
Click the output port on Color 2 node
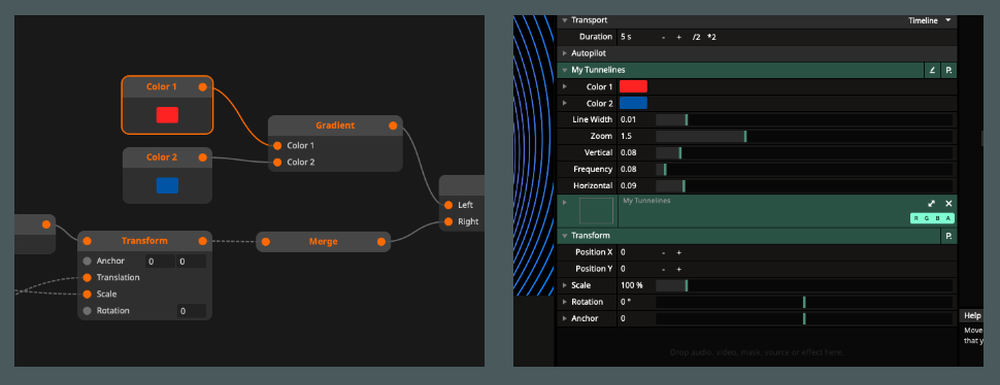click(x=203, y=157)
